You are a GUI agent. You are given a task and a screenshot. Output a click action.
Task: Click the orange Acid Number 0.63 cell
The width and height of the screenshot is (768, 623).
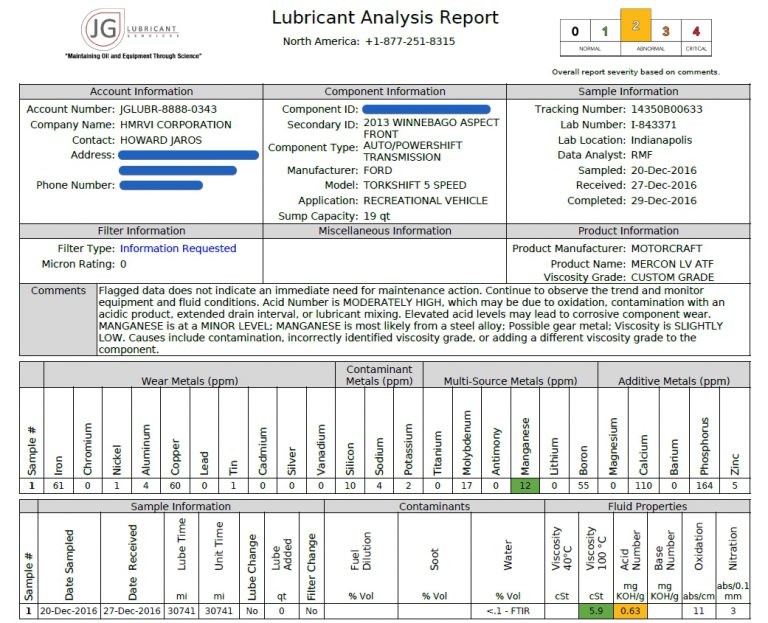pyautogui.click(x=629, y=610)
